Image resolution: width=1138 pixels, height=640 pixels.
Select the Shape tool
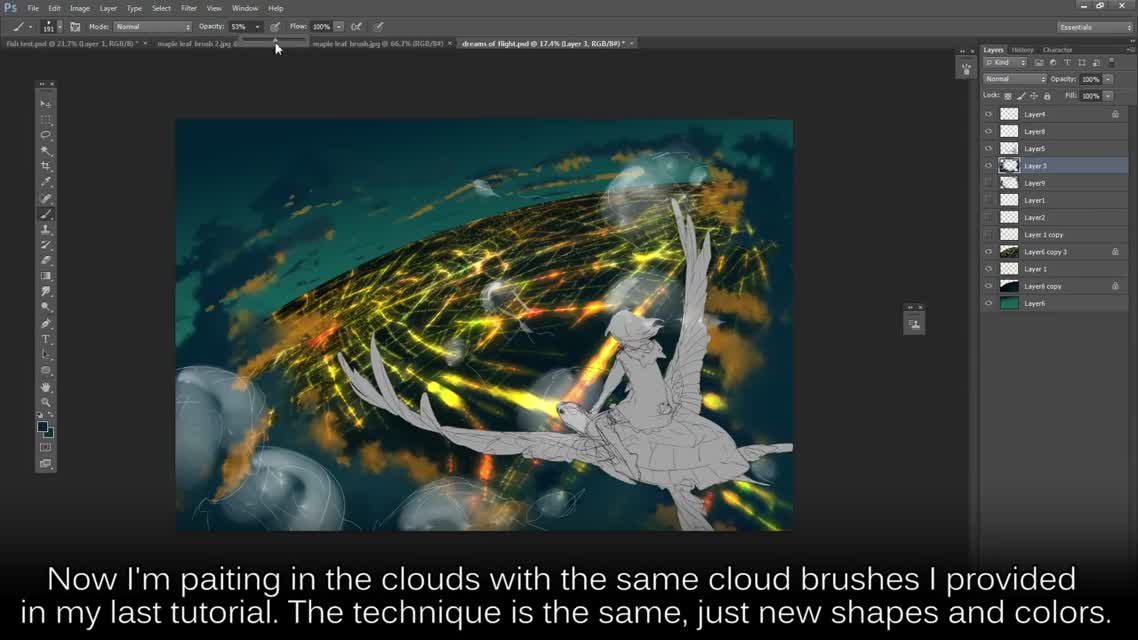(46, 371)
